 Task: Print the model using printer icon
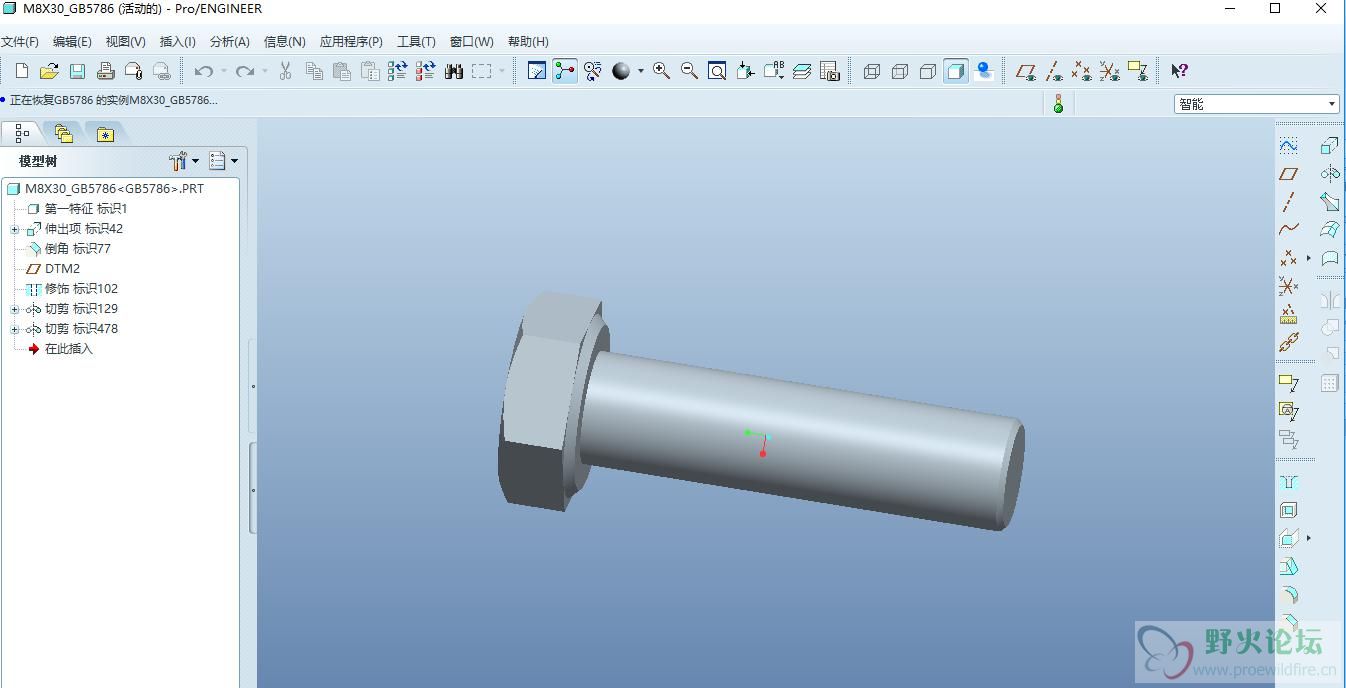(105, 71)
